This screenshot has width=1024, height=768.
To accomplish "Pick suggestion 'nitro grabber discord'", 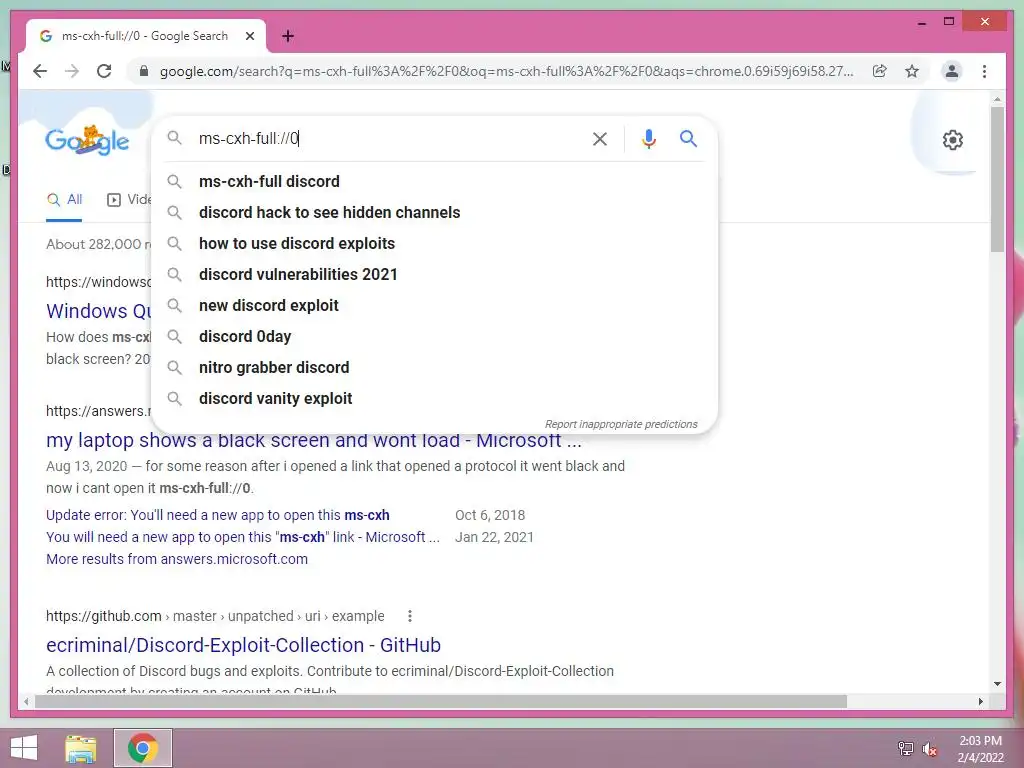I will coord(434,368).
